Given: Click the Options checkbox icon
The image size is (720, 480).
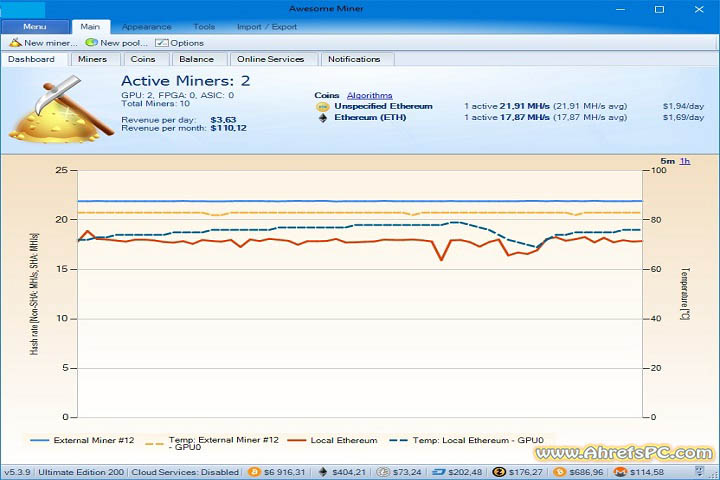Looking at the screenshot, I should 162,43.
